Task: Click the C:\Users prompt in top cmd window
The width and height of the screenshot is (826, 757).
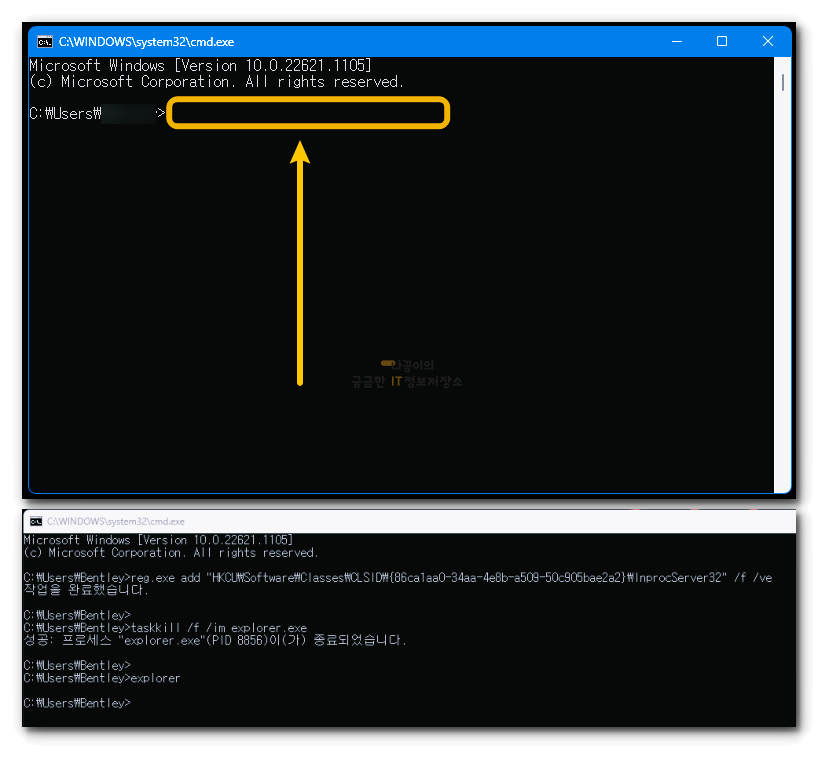Action: coord(97,113)
